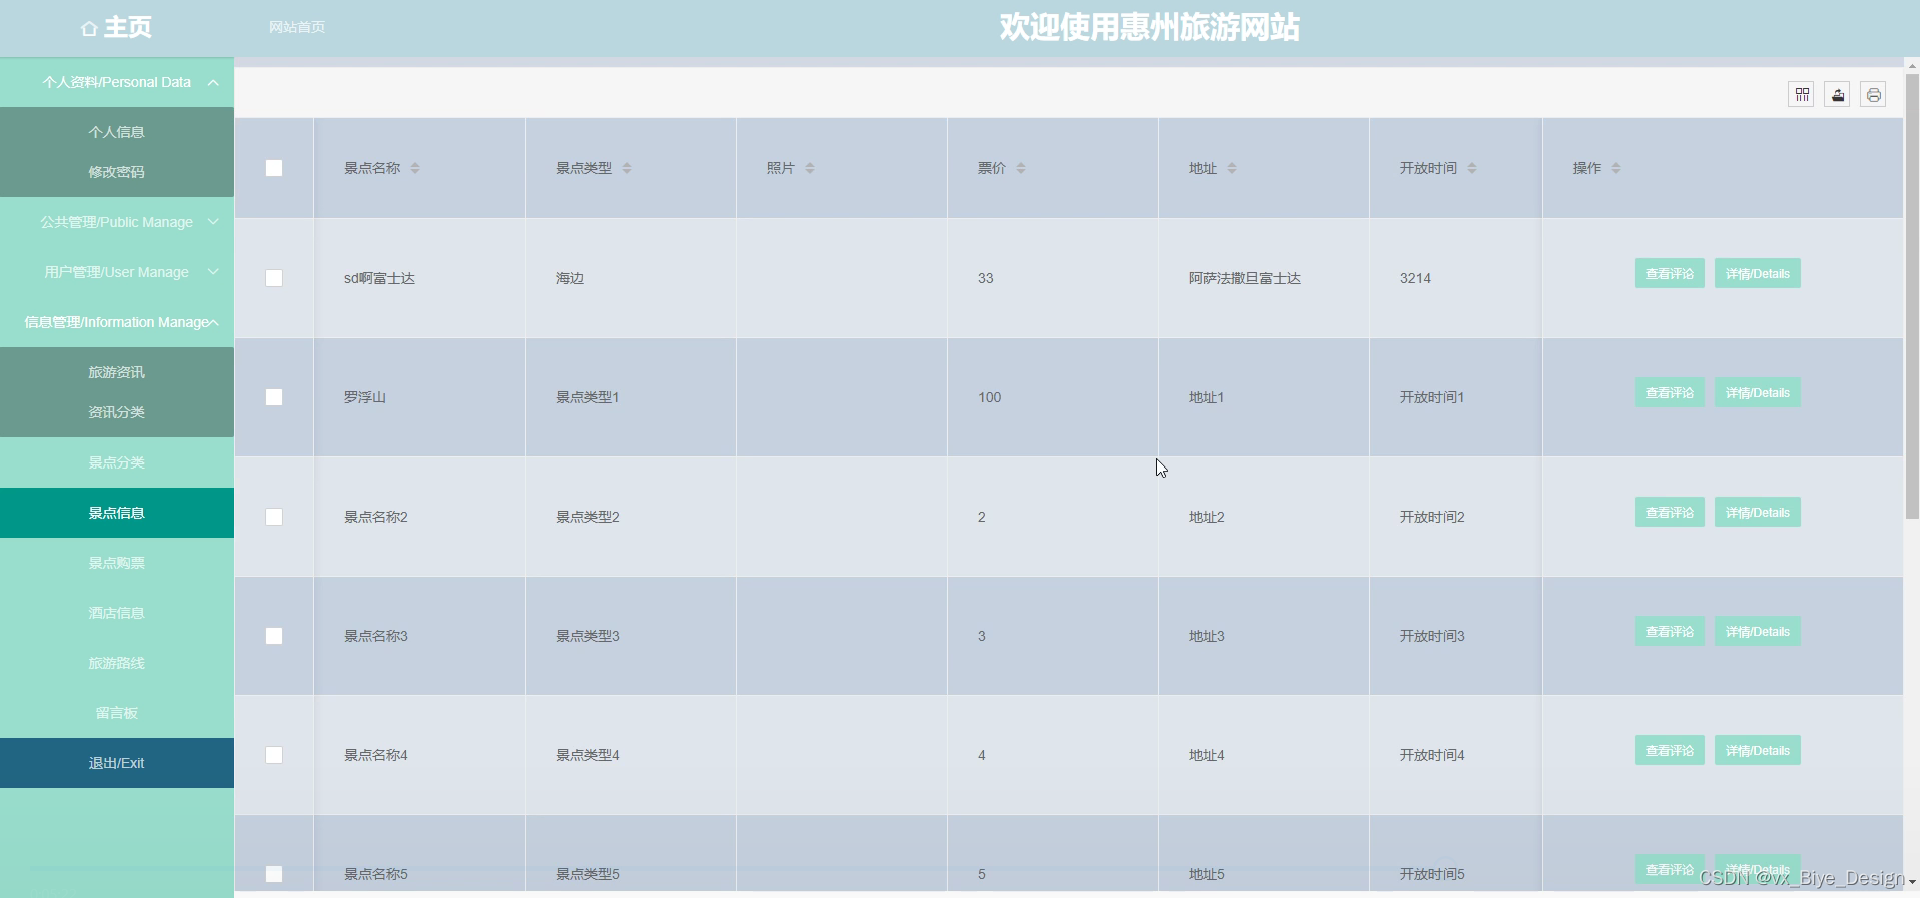Open 详情/Details for 景点名称3 row
This screenshot has height=898, width=1920.
tap(1758, 632)
